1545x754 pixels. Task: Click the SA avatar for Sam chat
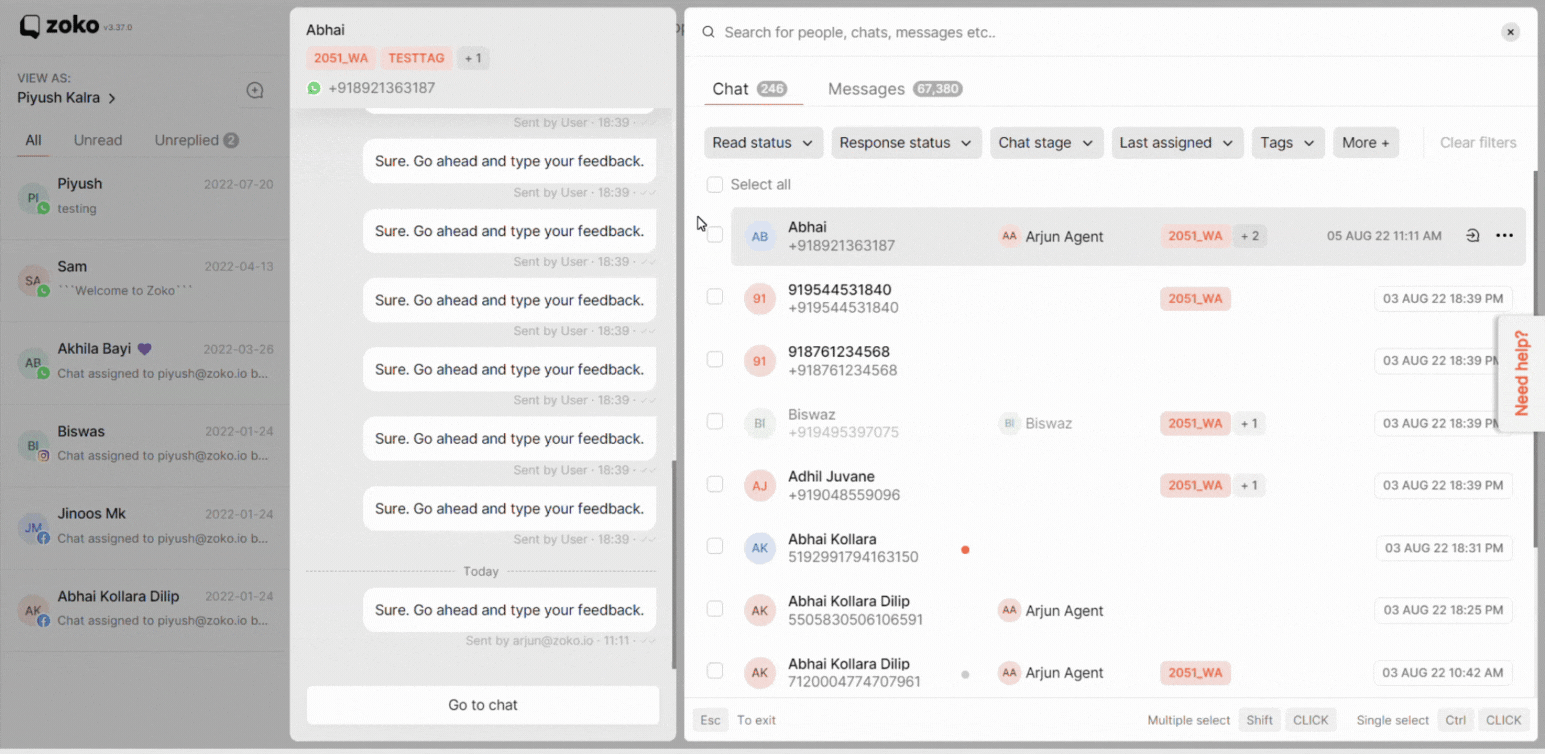pos(33,281)
